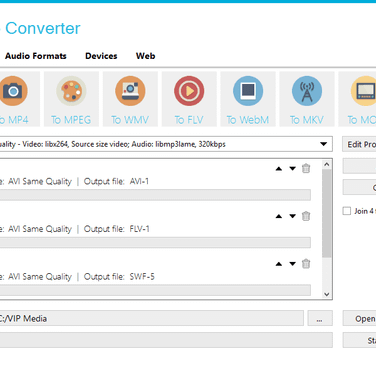Click the file list scroll down arrow
376x376 pixels.
(x=327, y=294)
